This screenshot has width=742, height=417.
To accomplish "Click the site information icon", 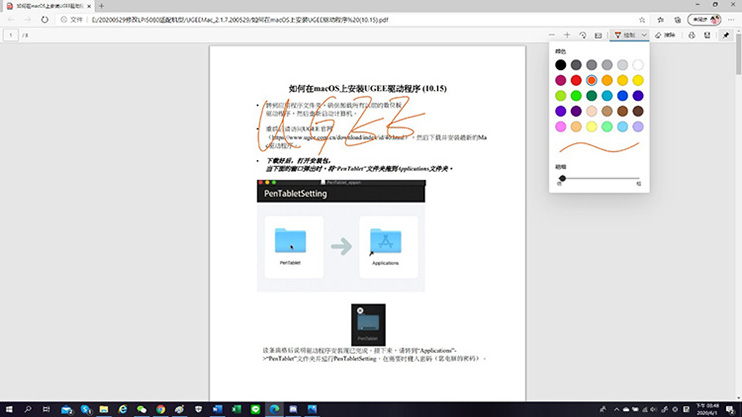I will tap(63, 20).
